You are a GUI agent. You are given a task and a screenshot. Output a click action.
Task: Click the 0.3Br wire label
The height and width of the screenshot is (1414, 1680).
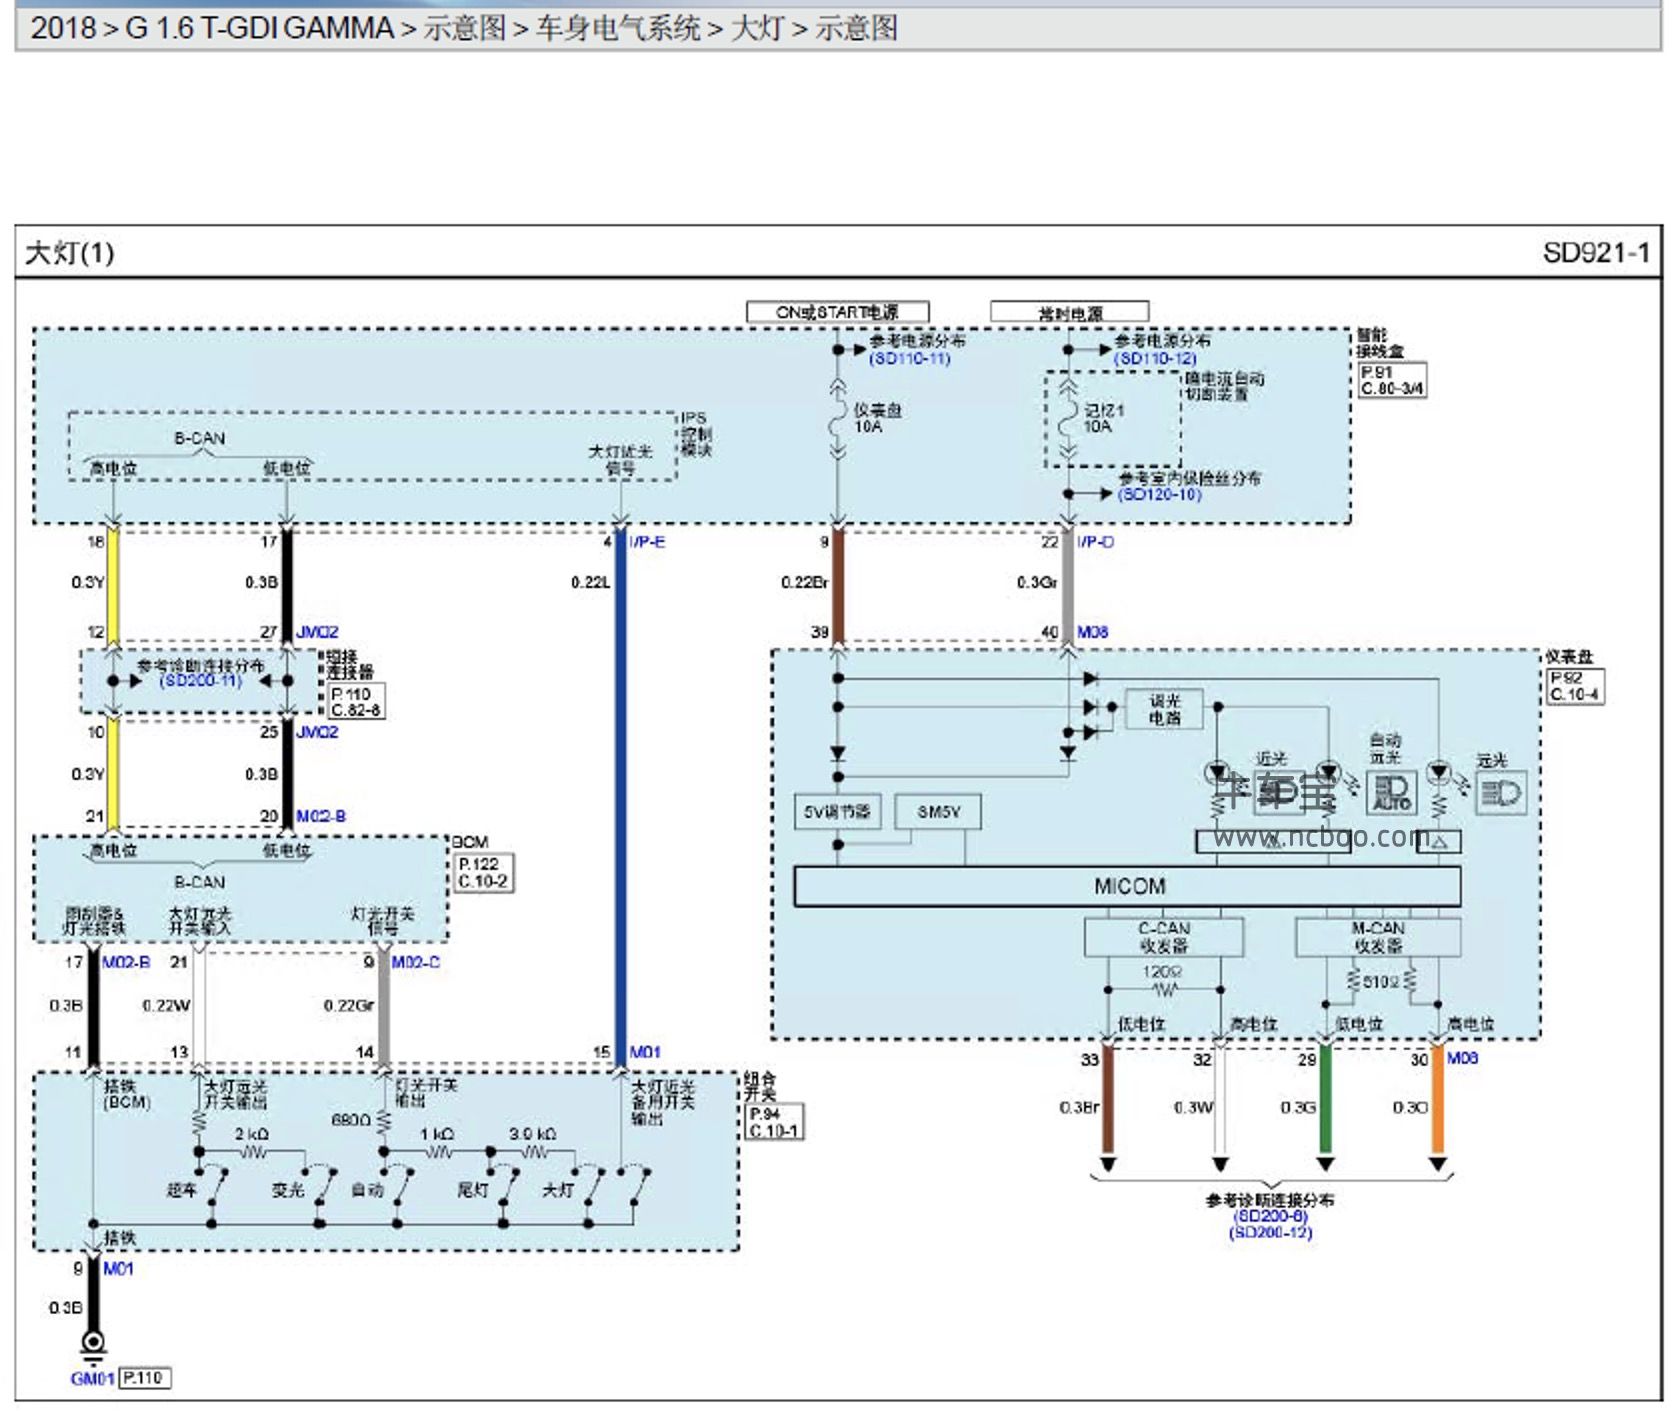pos(1079,1107)
